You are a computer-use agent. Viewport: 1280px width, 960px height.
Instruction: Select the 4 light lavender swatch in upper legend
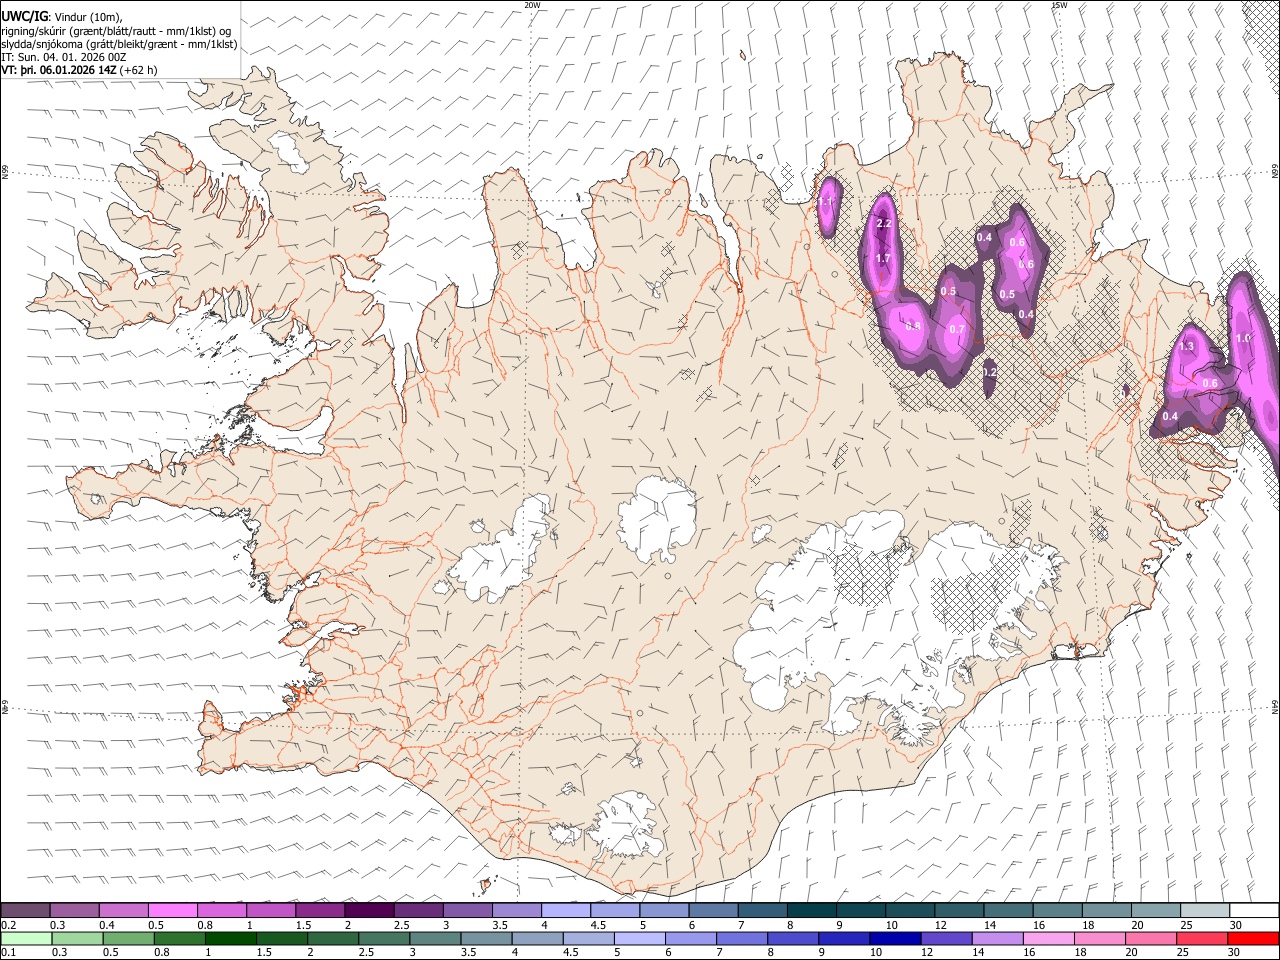pyautogui.click(x=566, y=910)
